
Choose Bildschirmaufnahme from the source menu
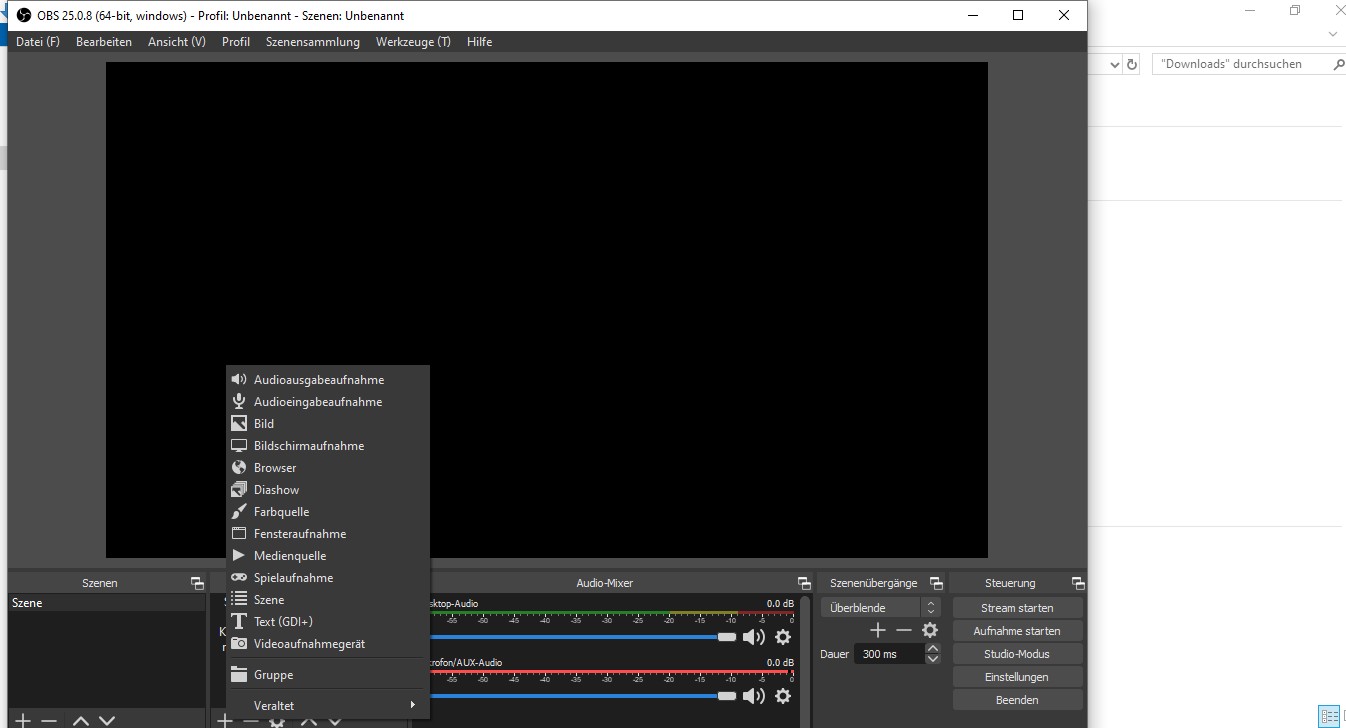pos(308,446)
